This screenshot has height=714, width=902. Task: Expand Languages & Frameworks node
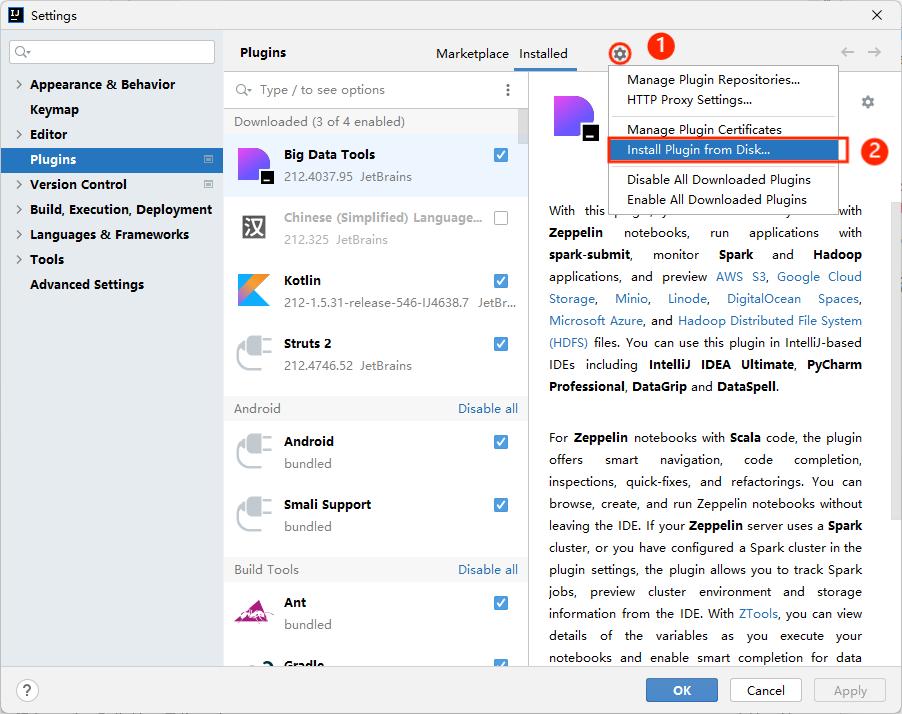coord(19,234)
